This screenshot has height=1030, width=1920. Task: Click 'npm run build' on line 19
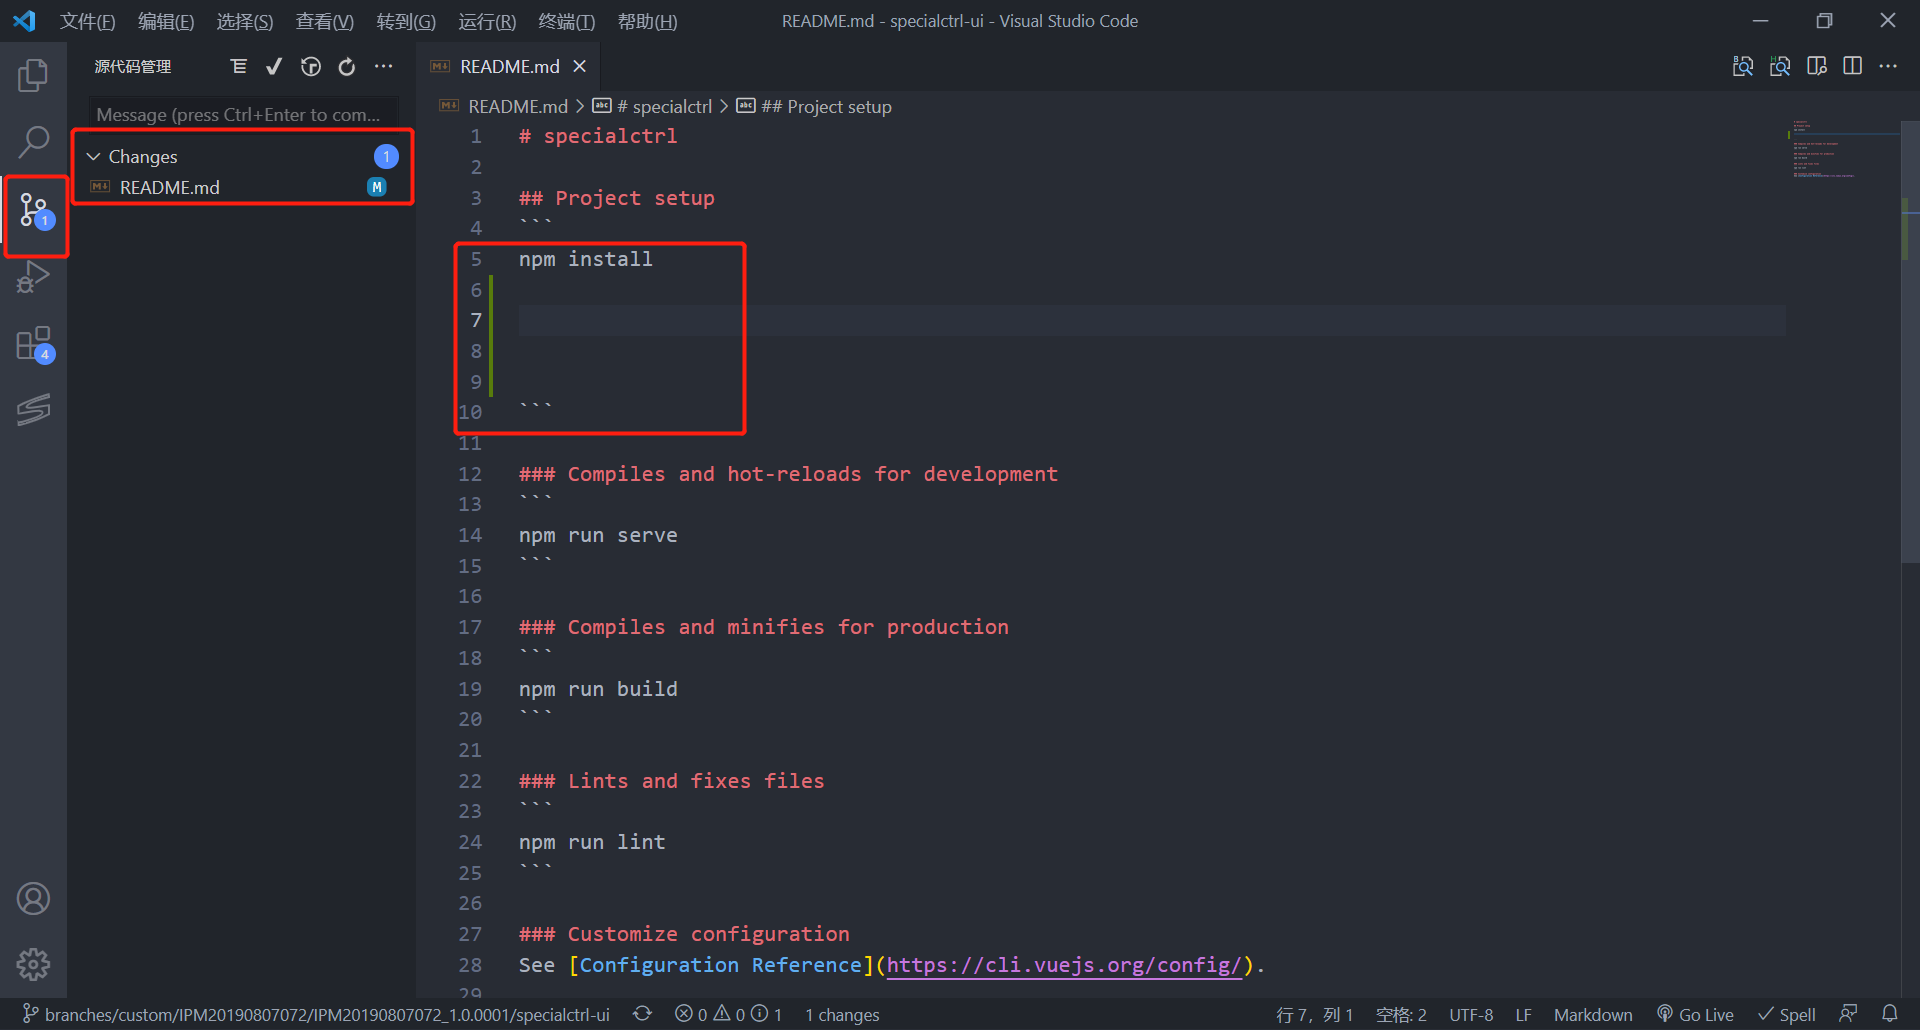598,689
